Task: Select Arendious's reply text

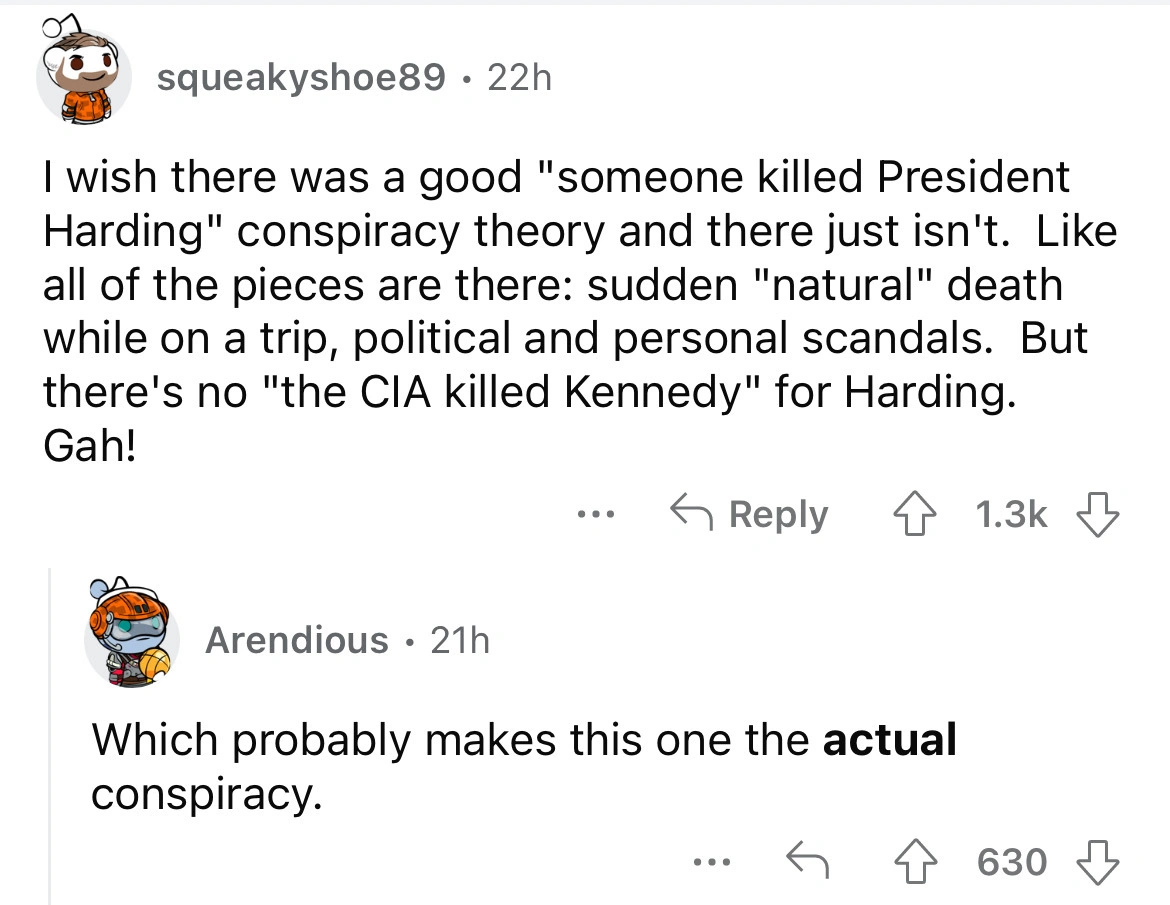Action: (x=520, y=765)
